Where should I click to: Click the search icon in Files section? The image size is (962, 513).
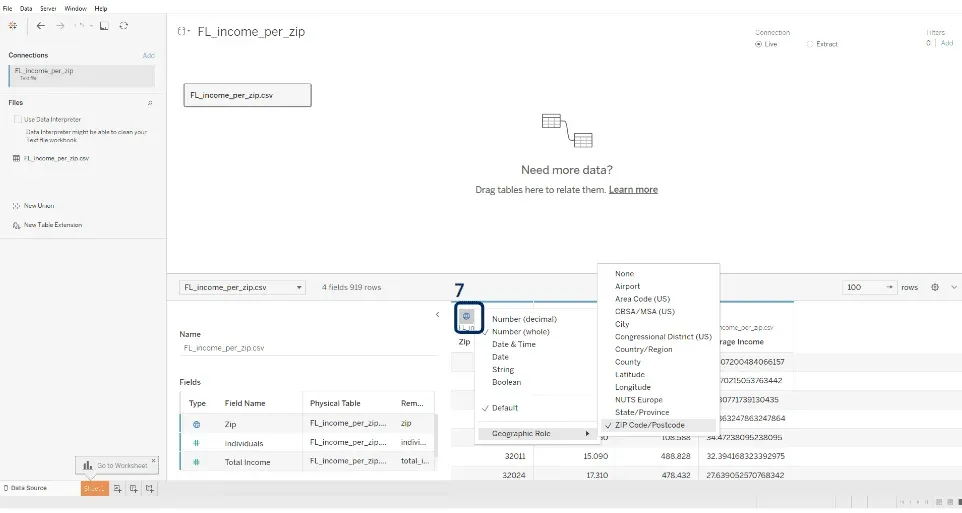(150, 103)
